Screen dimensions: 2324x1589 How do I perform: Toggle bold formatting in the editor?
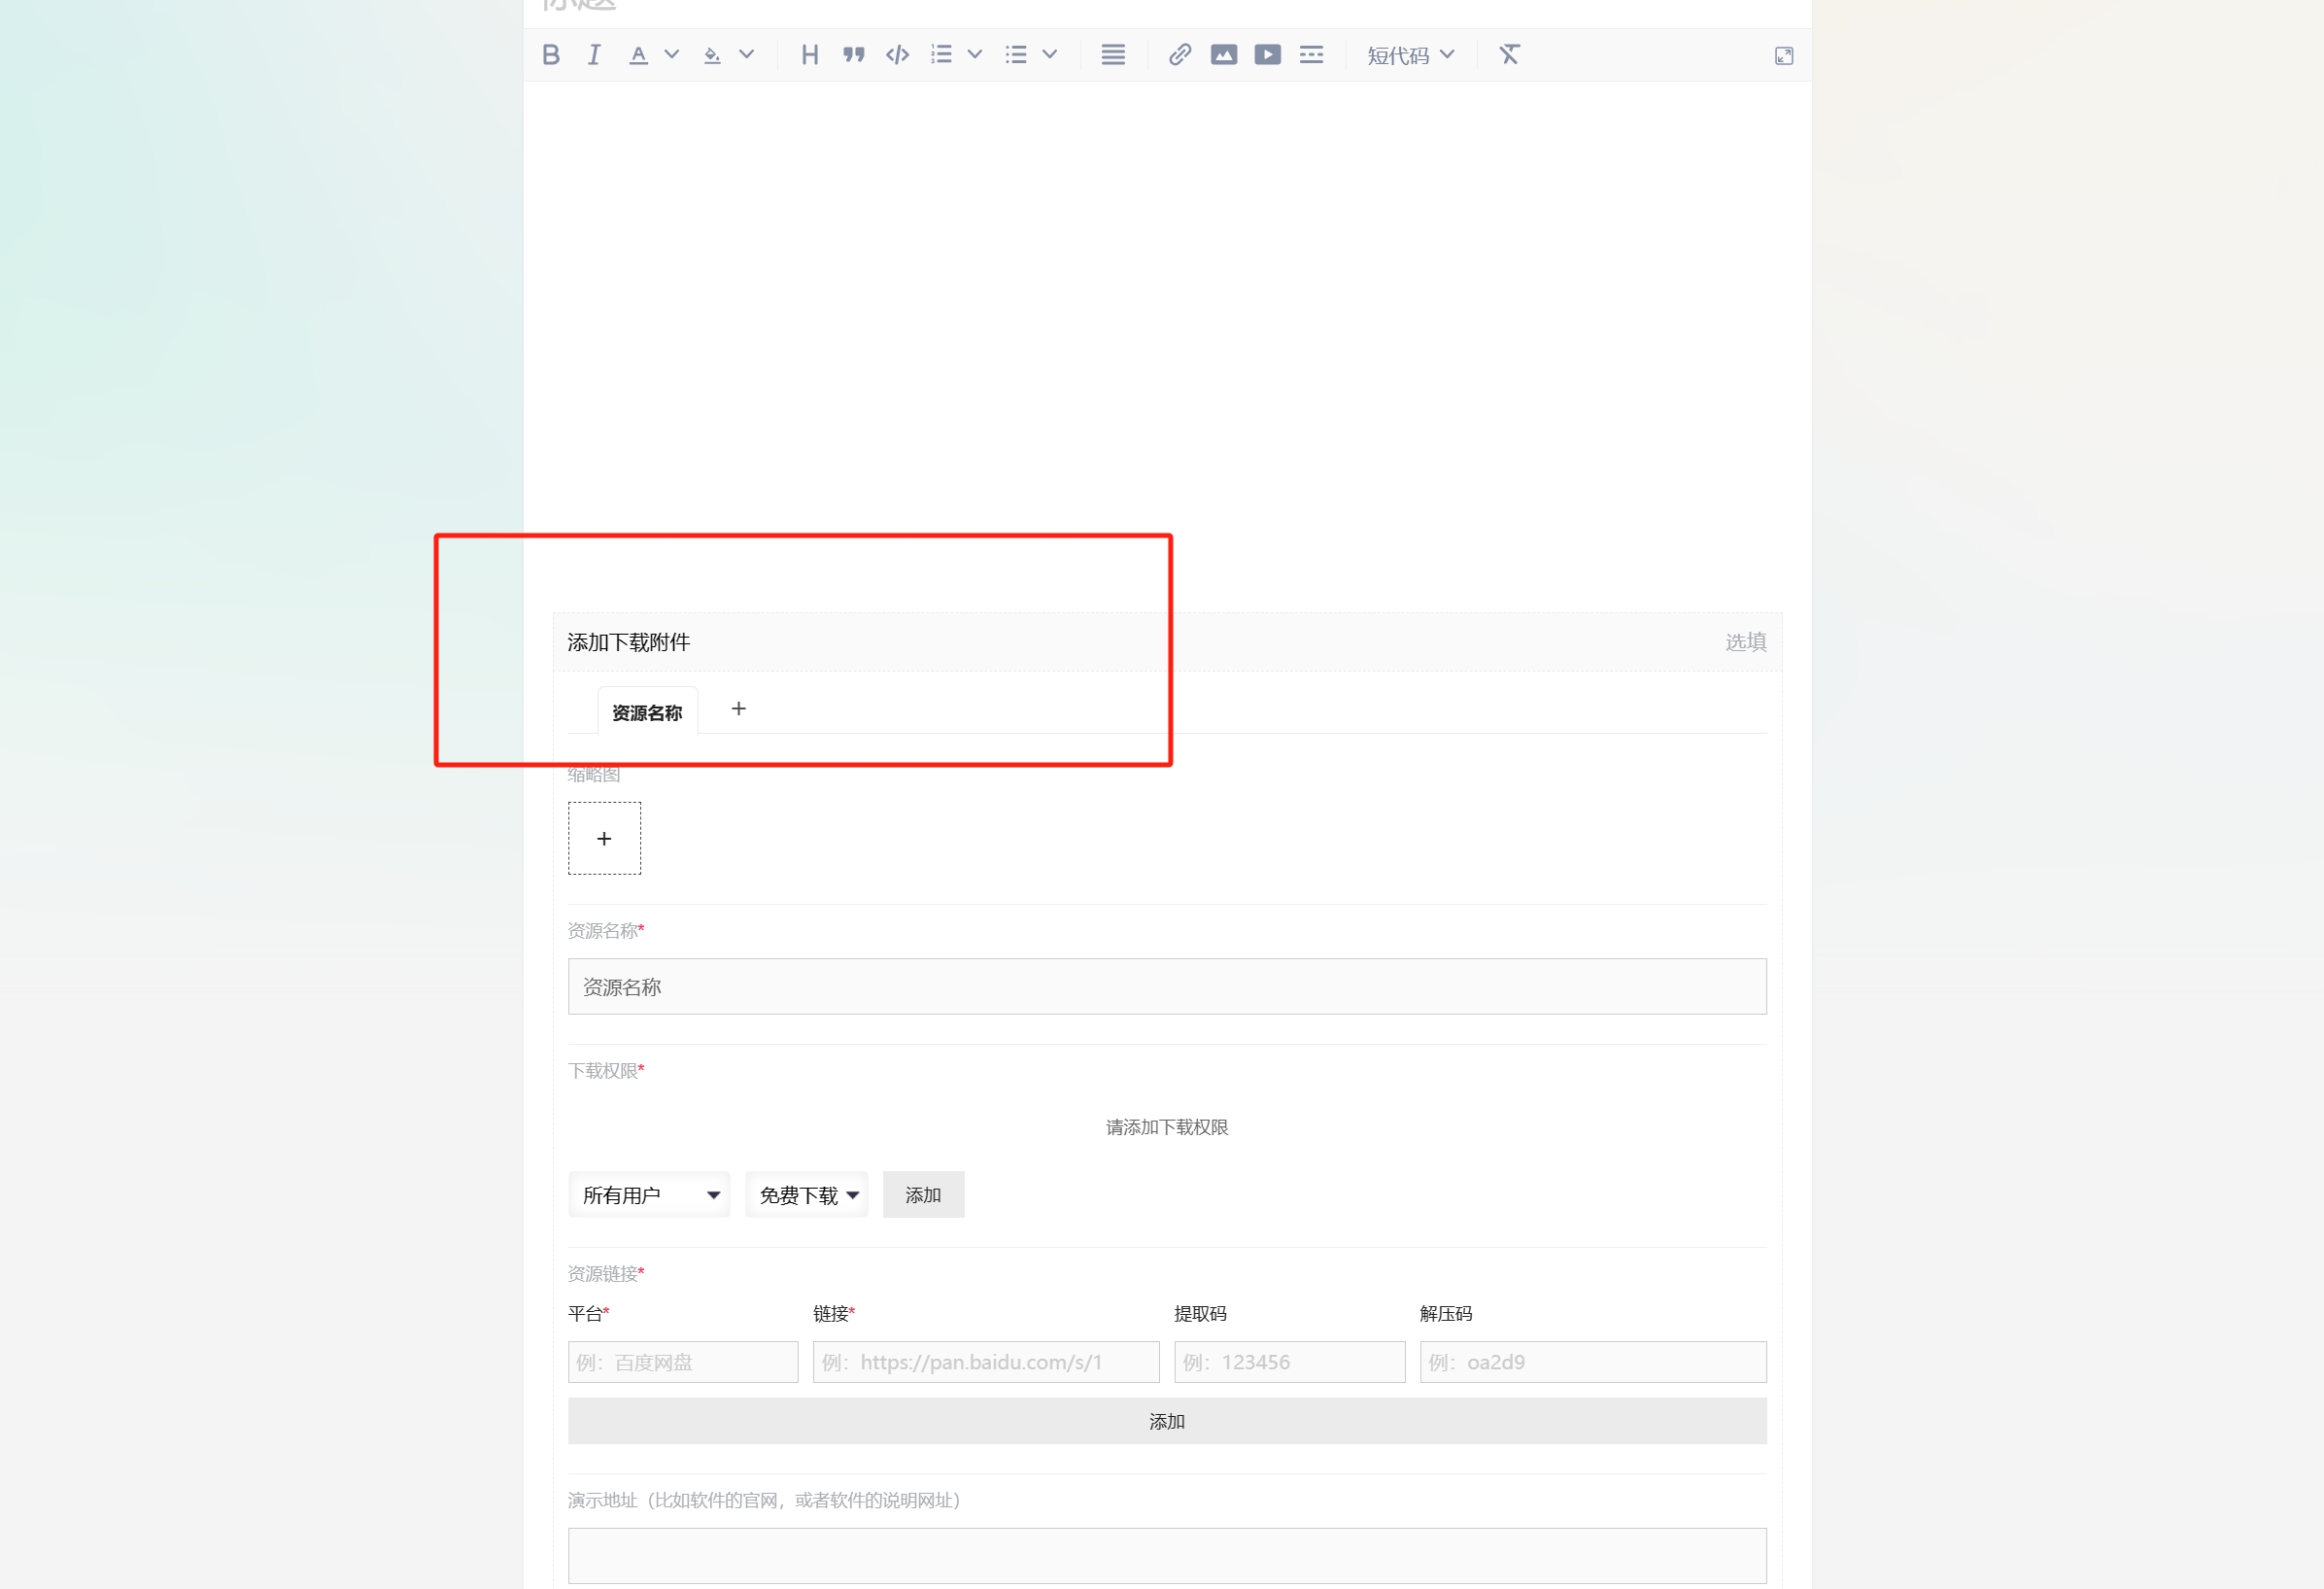click(x=551, y=55)
